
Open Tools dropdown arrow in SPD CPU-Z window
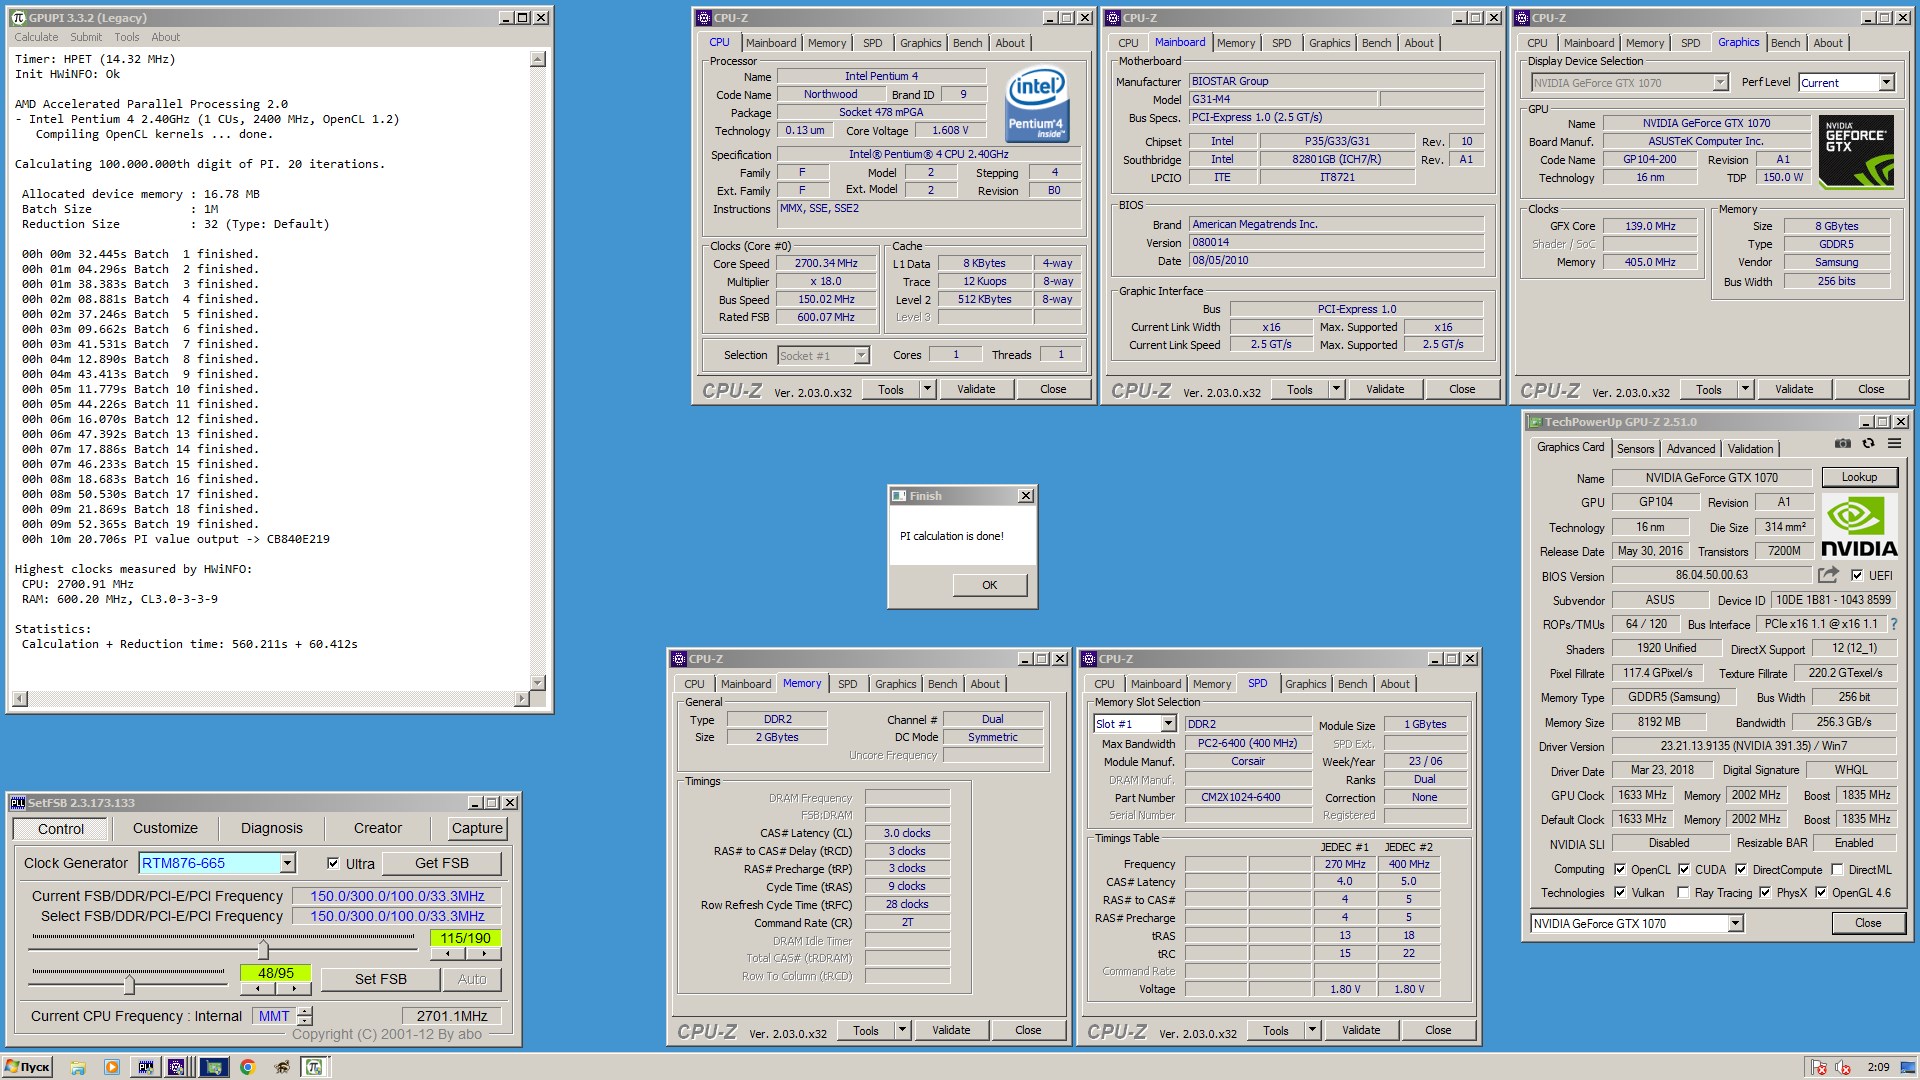click(x=1311, y=1030)
